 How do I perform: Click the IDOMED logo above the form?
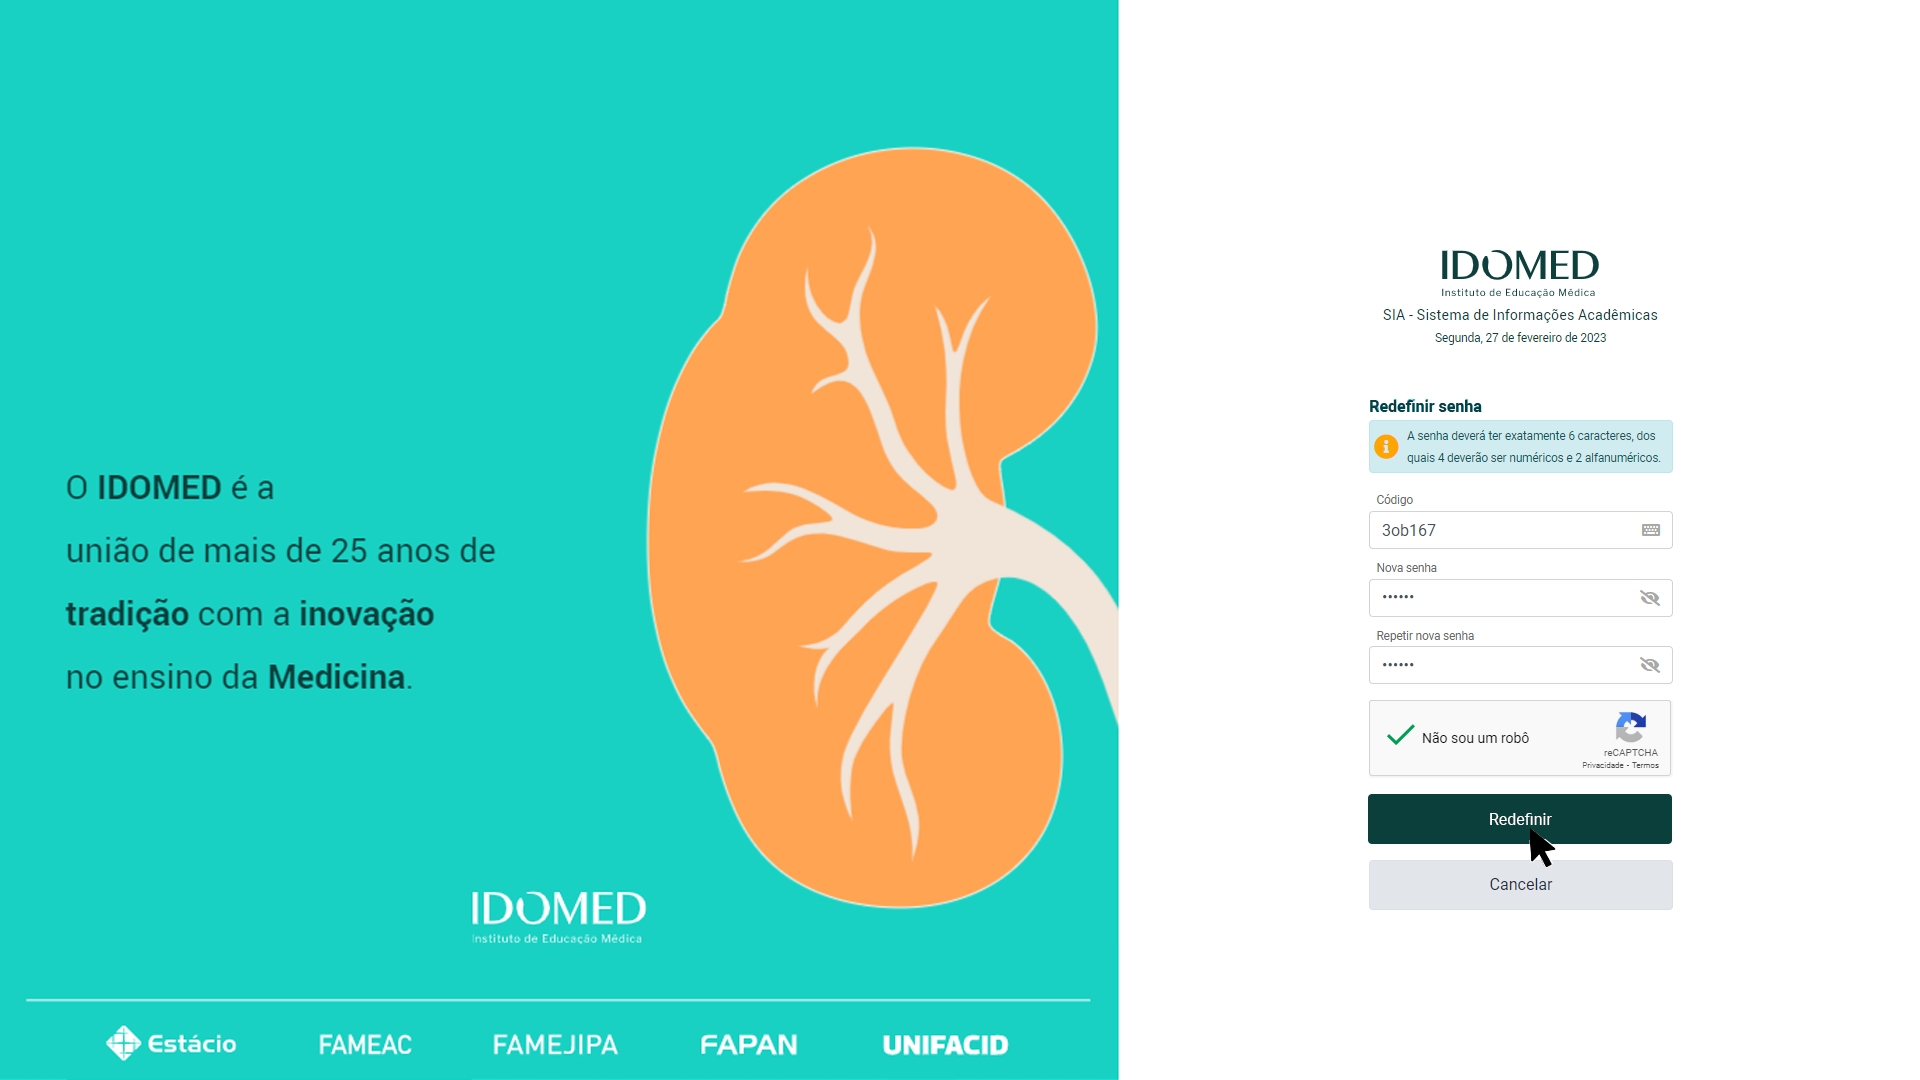pos(1520,273)
